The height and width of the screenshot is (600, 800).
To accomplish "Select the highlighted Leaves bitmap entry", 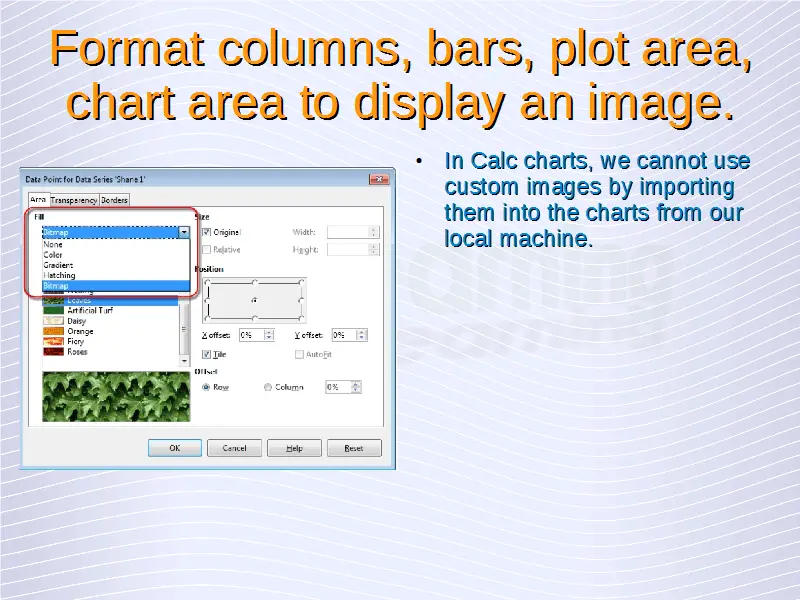I will coord(80,300).
